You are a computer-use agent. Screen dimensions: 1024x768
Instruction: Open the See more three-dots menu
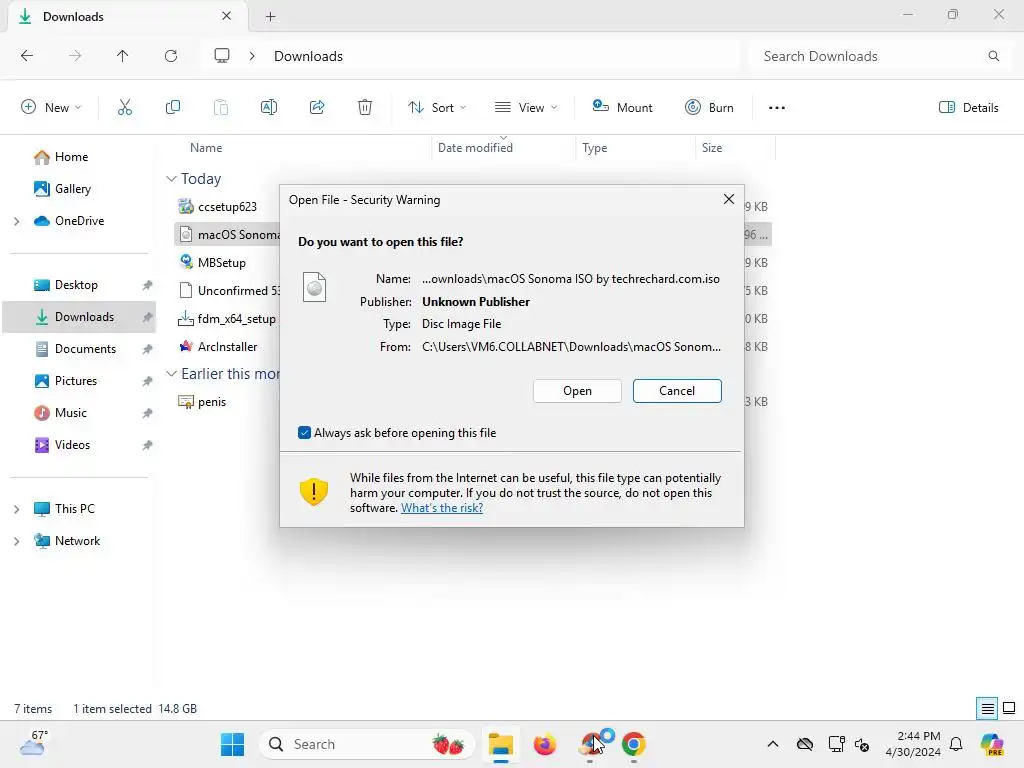(776, 108)
